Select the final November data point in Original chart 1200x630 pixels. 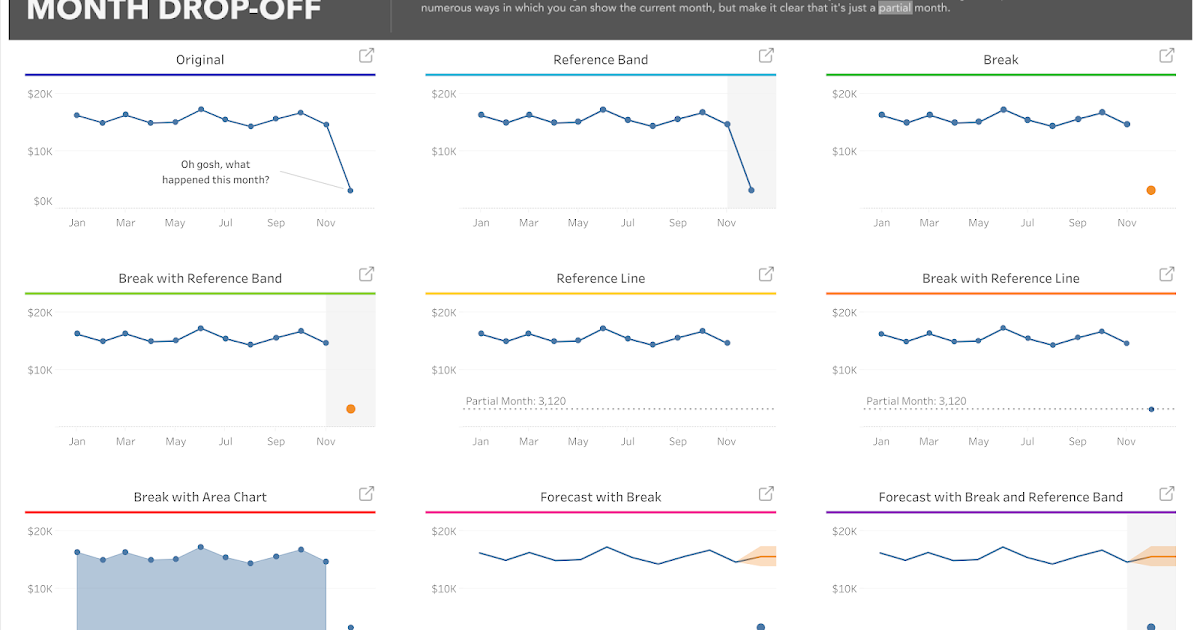[348, 189]
